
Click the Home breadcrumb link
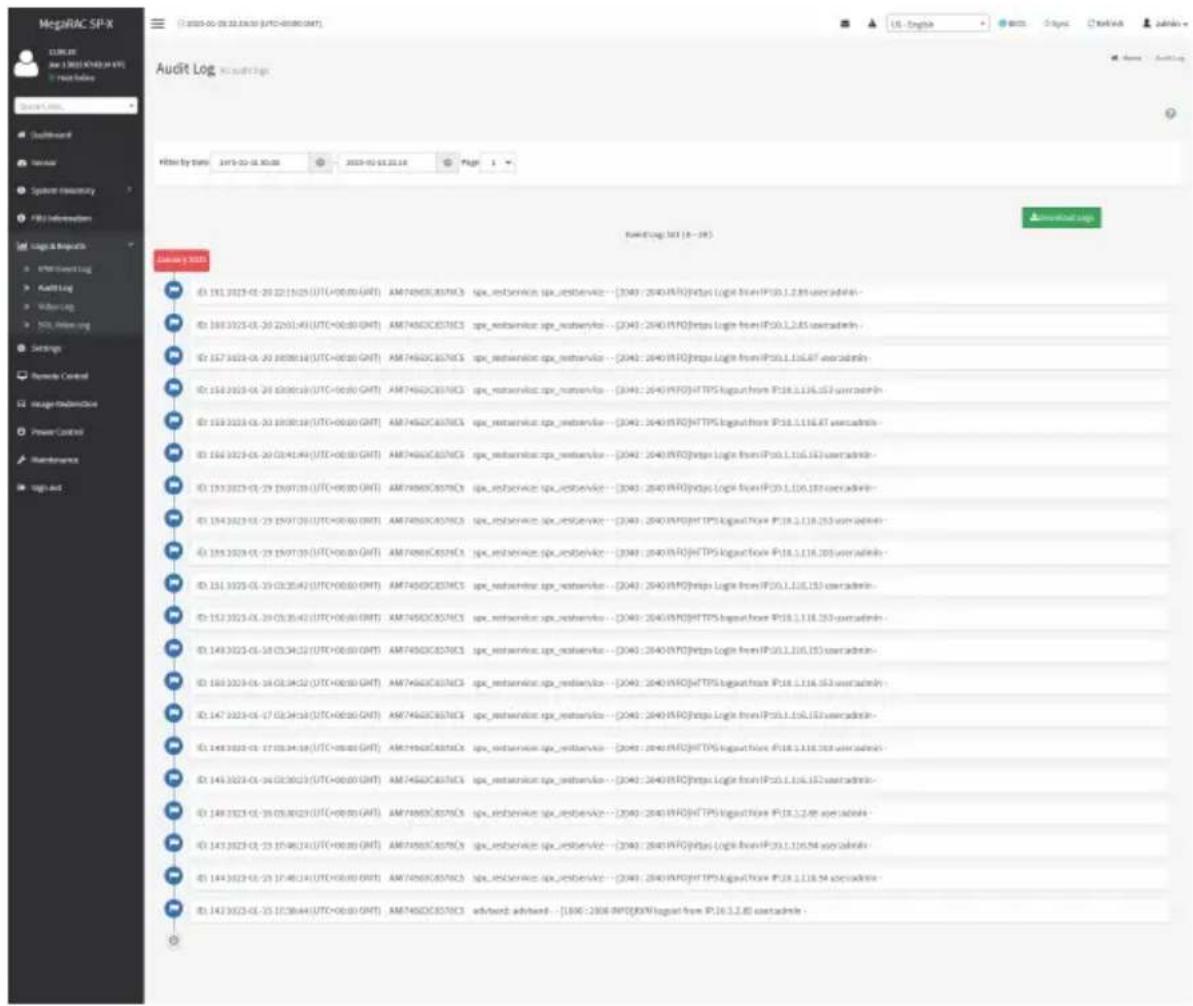[1127, 58]
